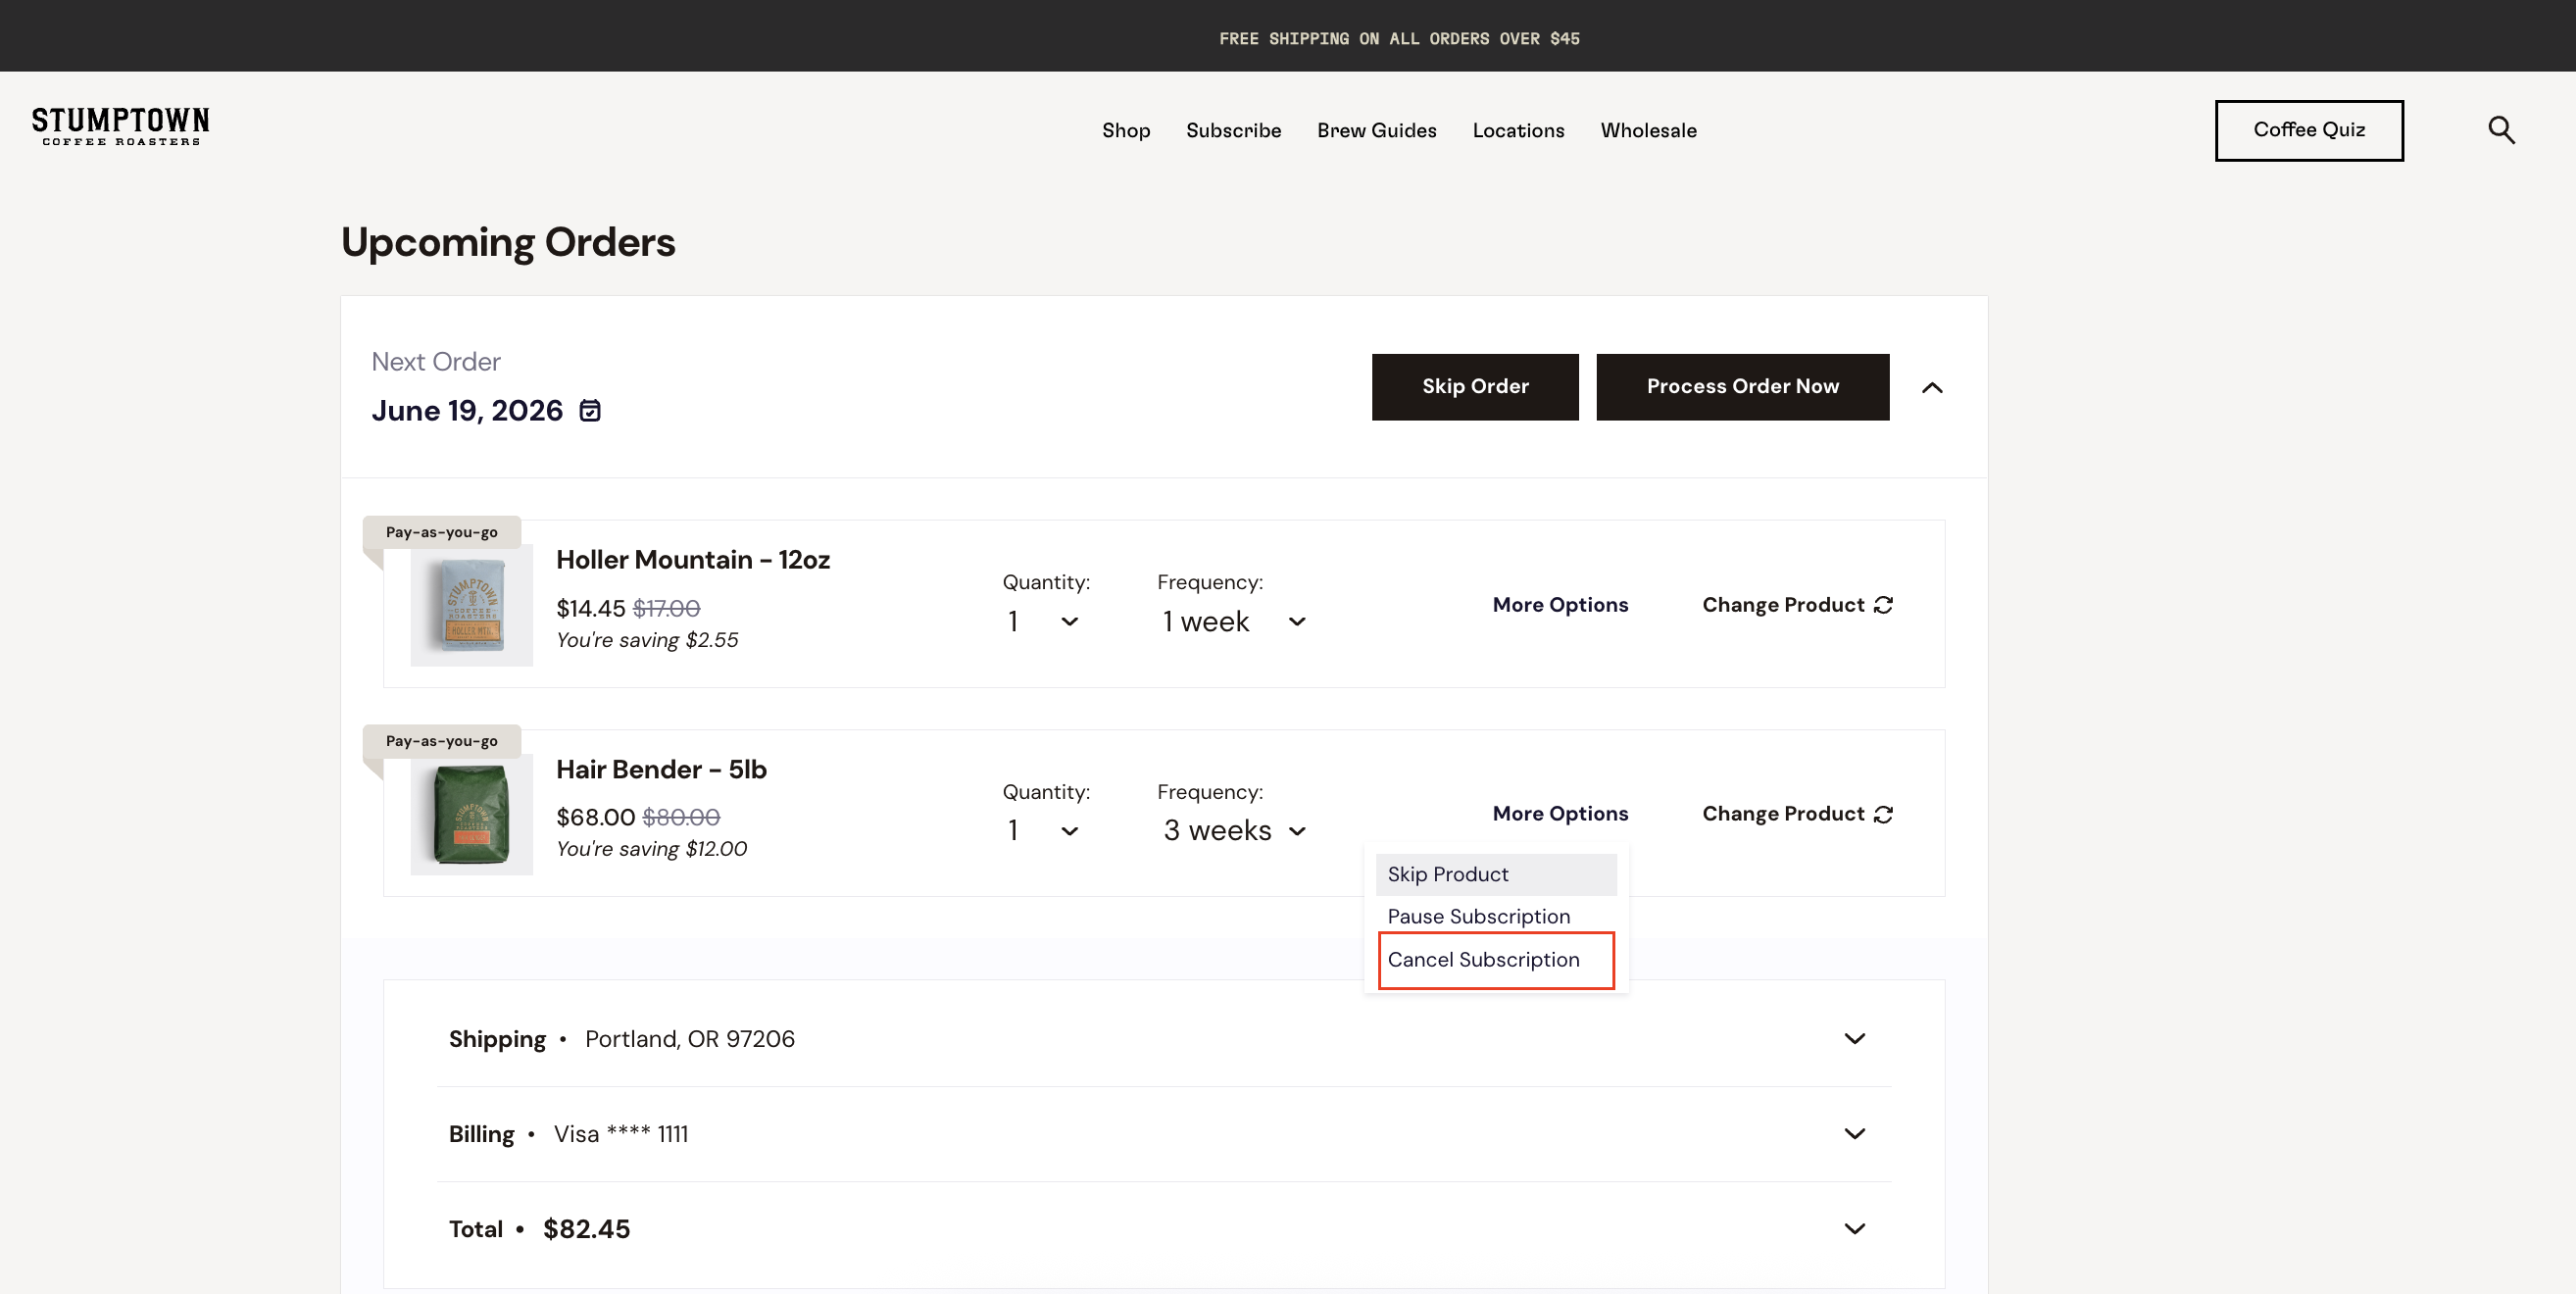
Task: Click the $14.45 Holler Mountain price
Action: pos(590,609)
